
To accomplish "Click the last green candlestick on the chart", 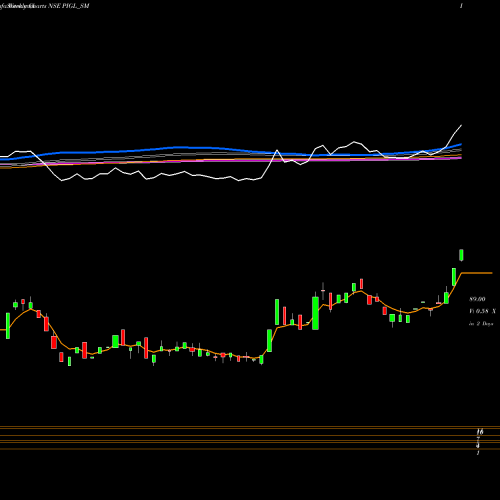I will [462, 255].
